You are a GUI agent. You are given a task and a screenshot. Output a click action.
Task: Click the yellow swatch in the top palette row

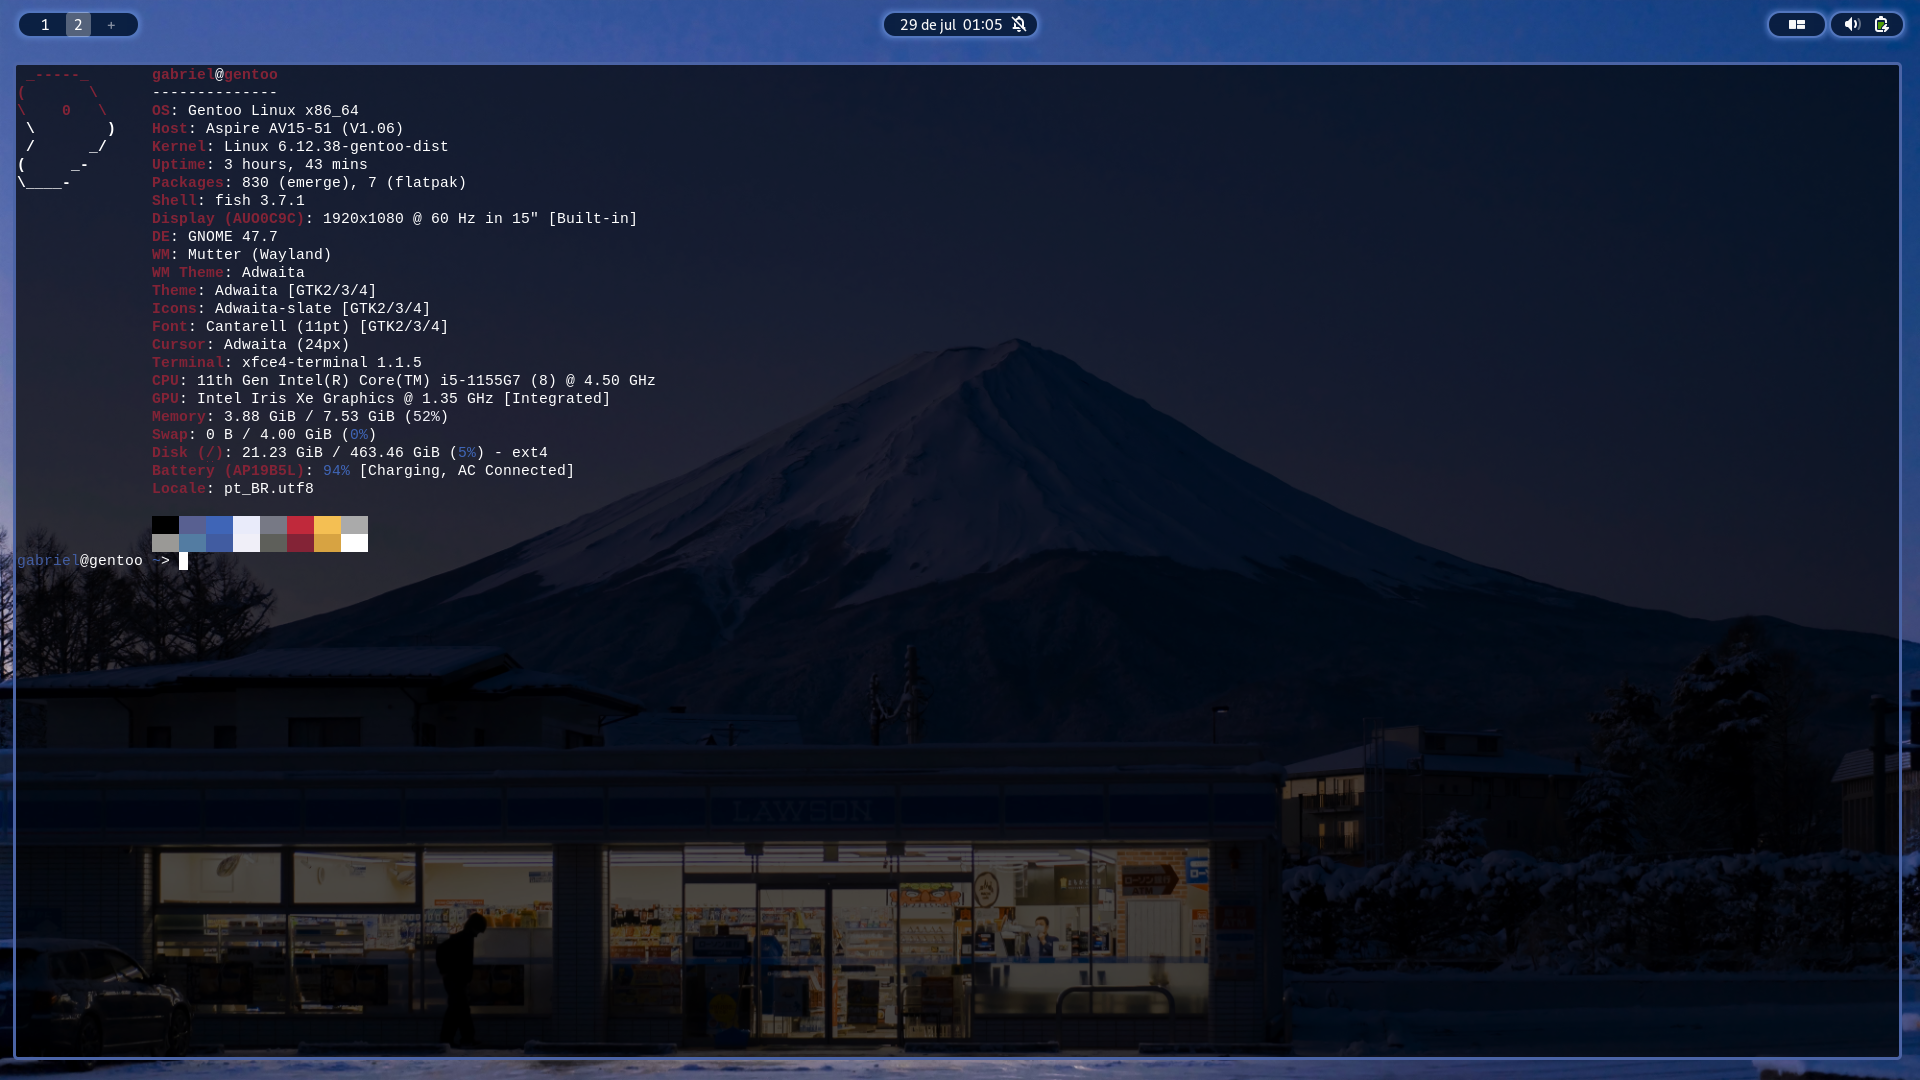pyautogui.click(x=327, y=525)
